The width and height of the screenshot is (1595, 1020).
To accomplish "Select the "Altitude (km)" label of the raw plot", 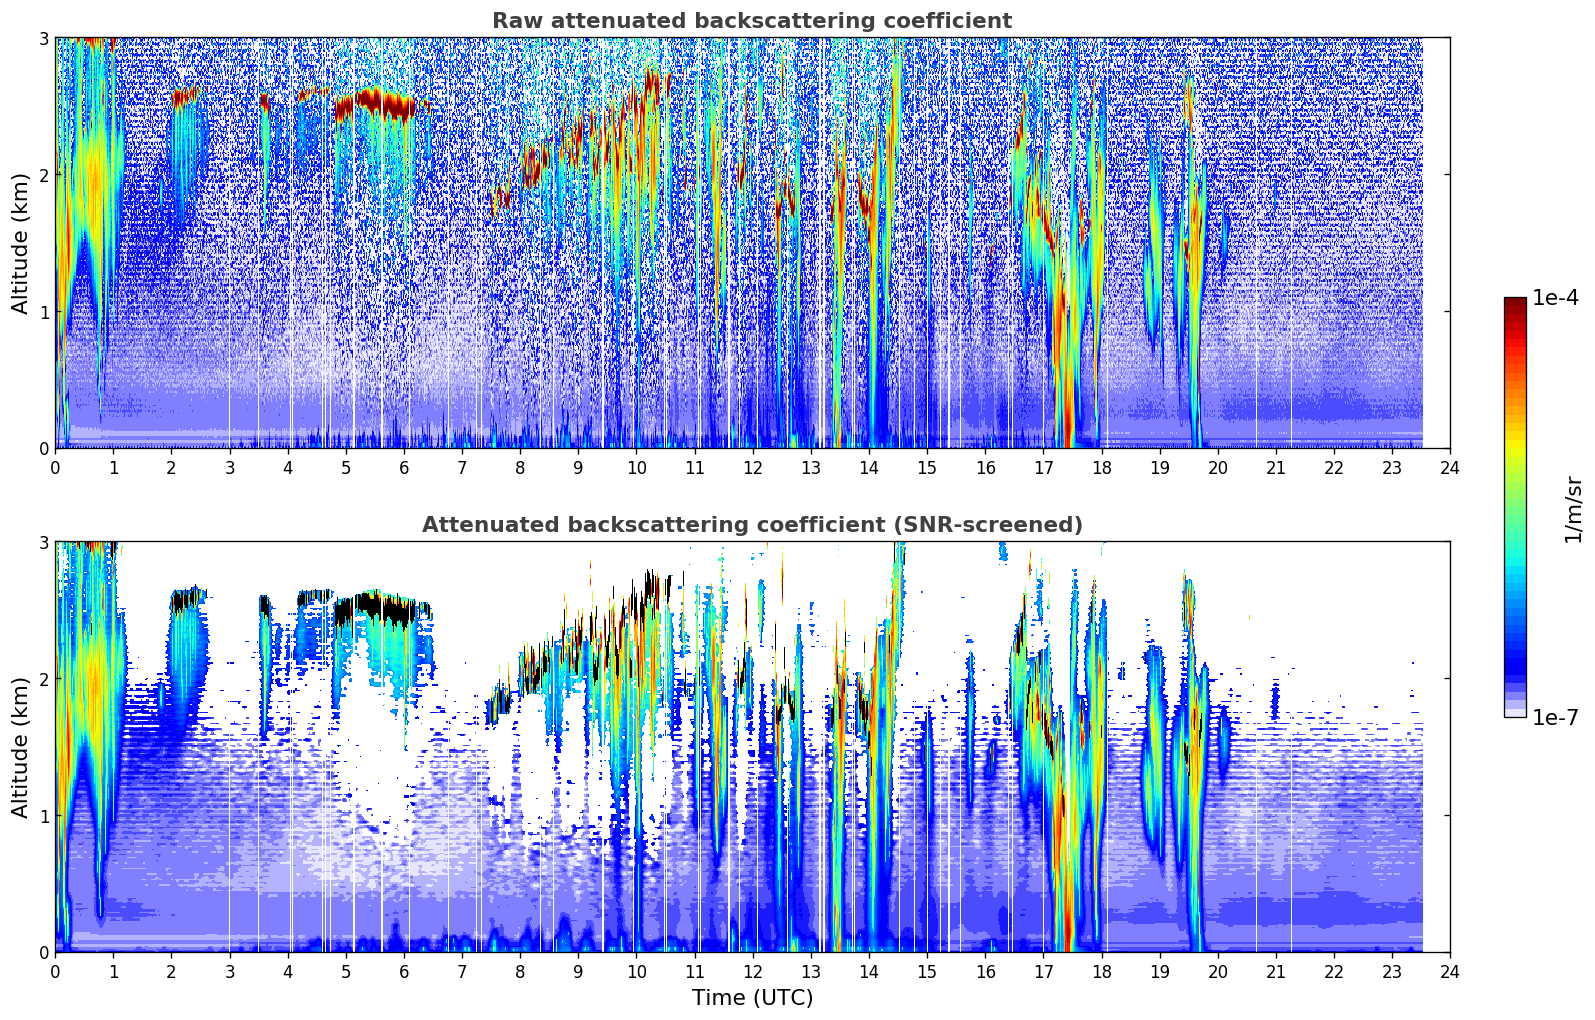I will (21, 243).
